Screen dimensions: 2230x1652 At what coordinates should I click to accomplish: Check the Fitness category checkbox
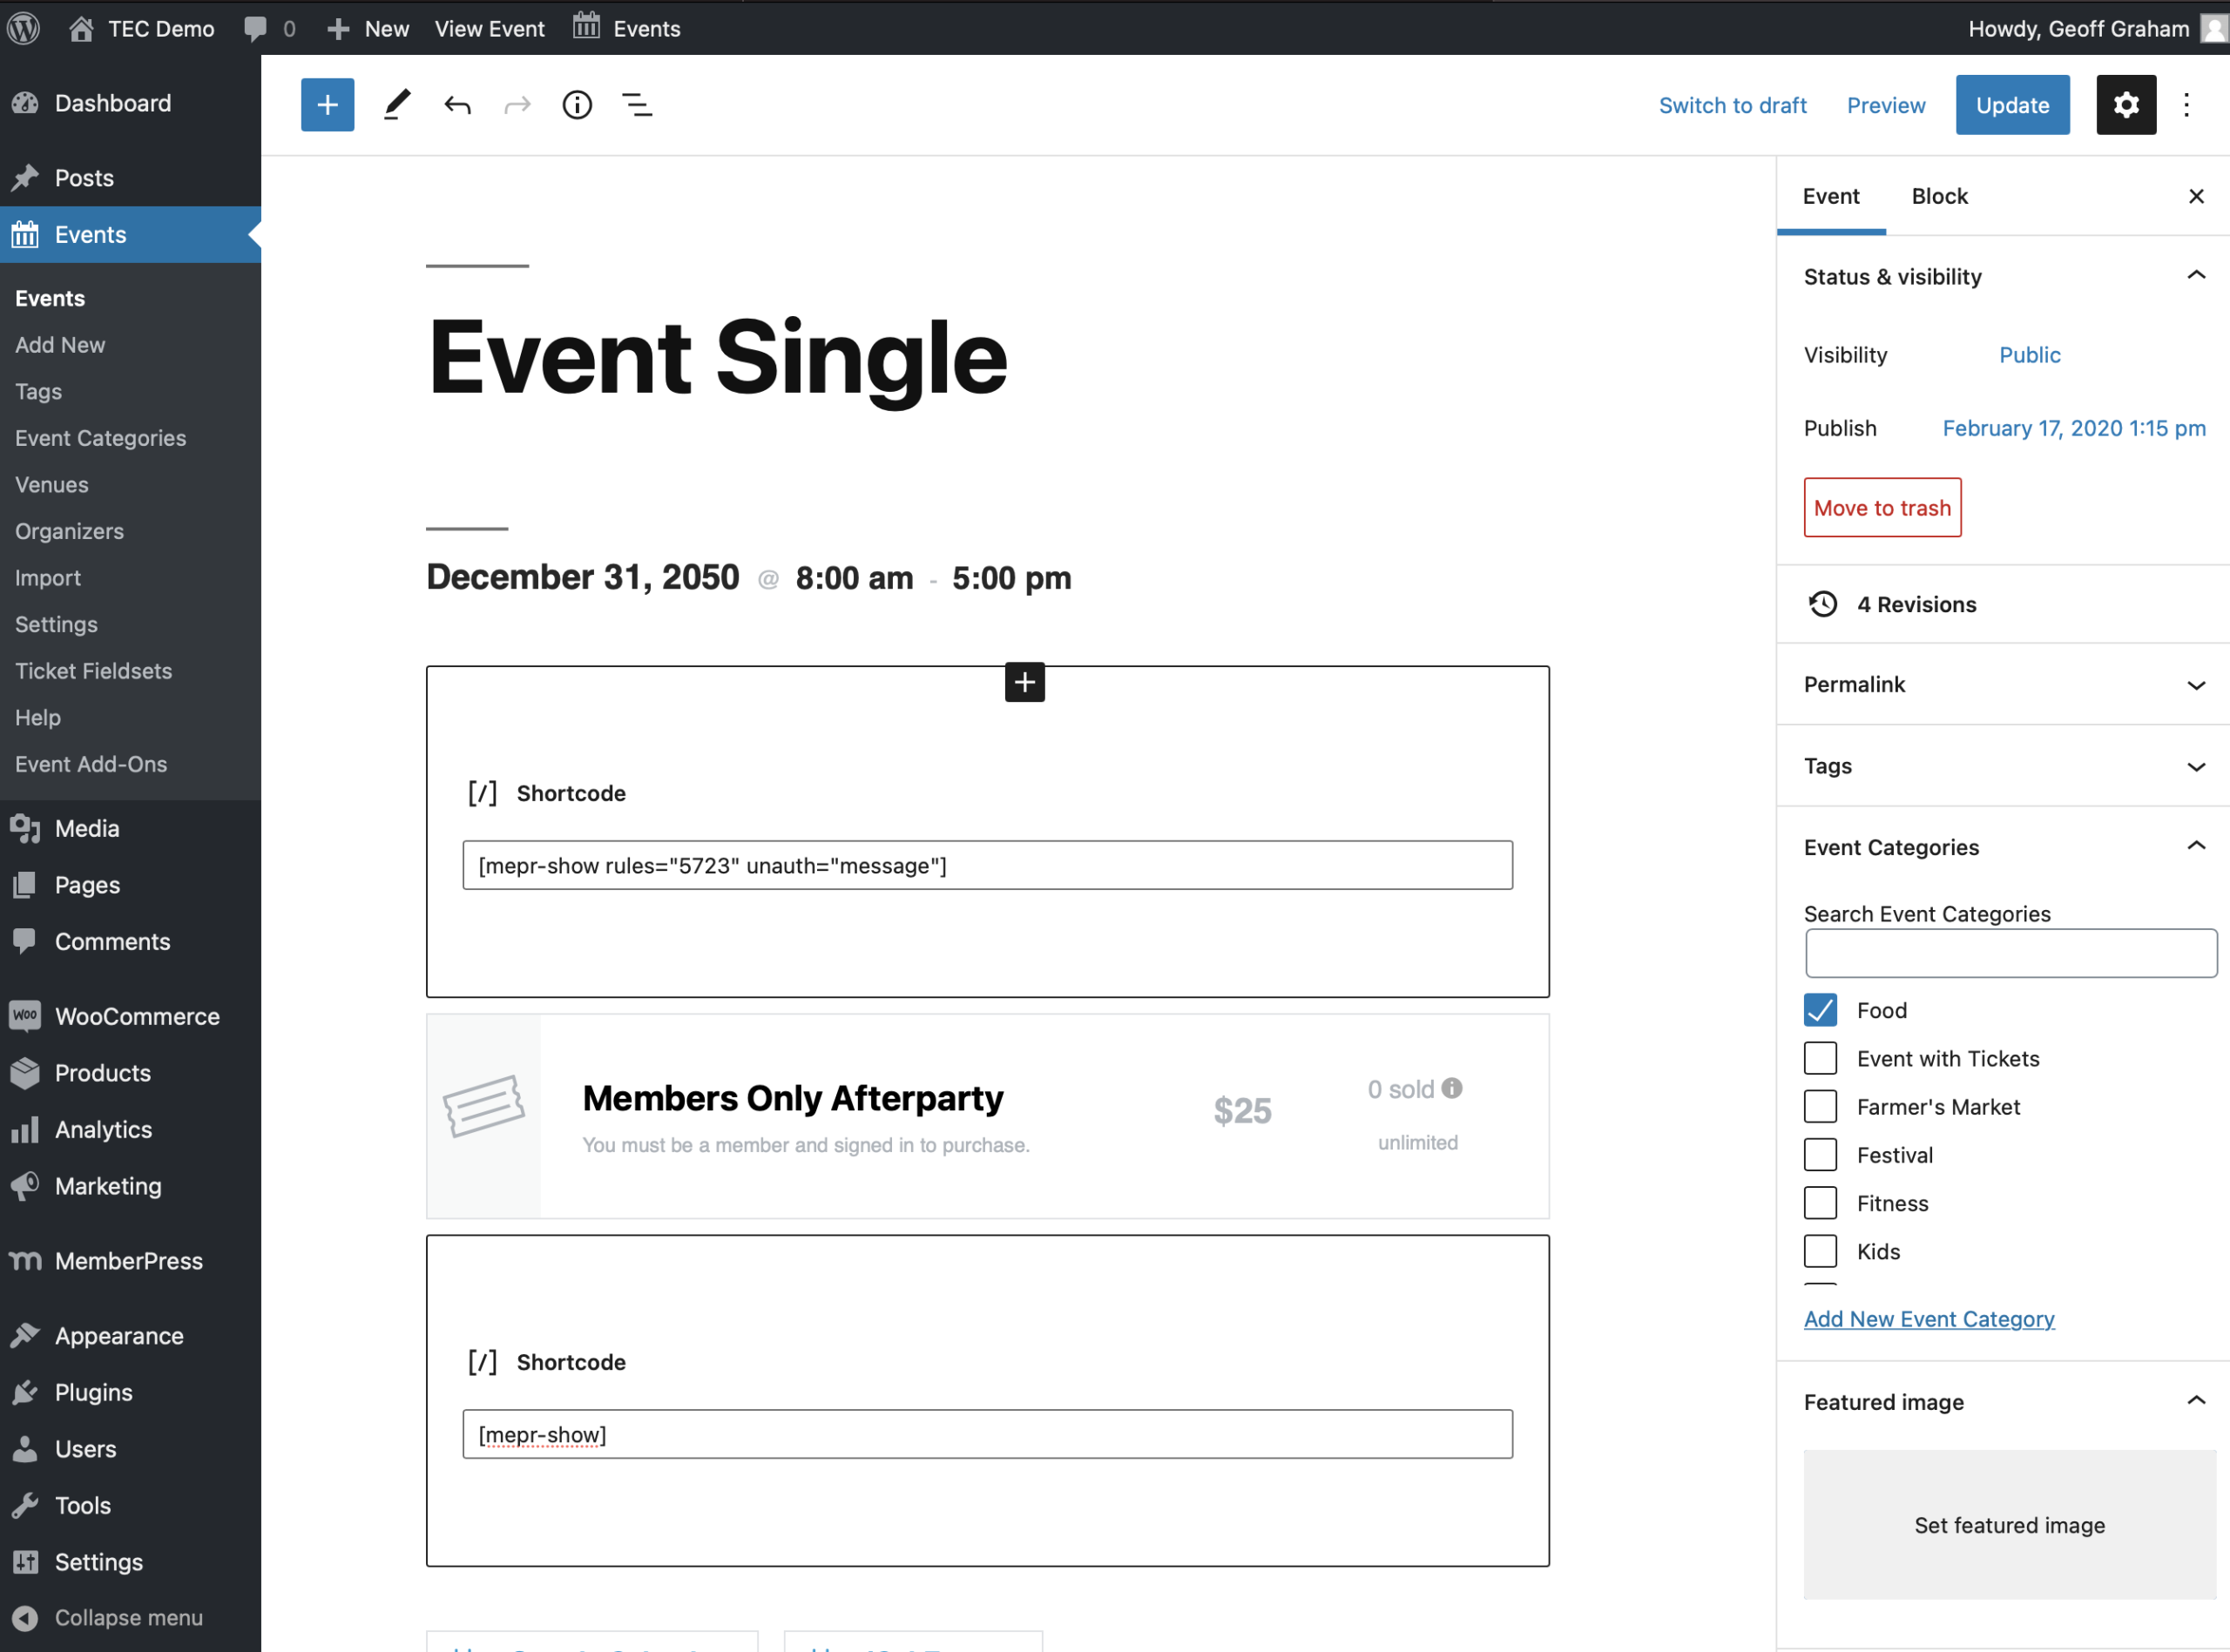(x=1820, y=1203)
